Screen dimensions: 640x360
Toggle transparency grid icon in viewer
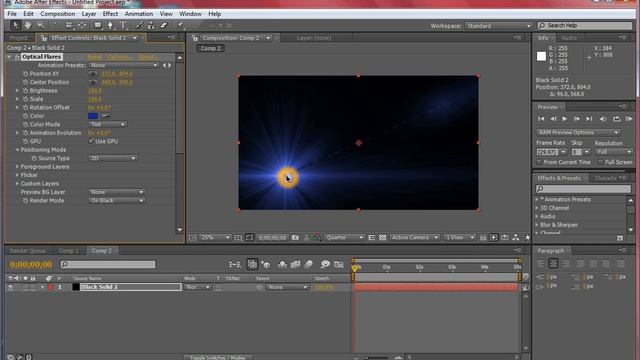click(382, 237)
